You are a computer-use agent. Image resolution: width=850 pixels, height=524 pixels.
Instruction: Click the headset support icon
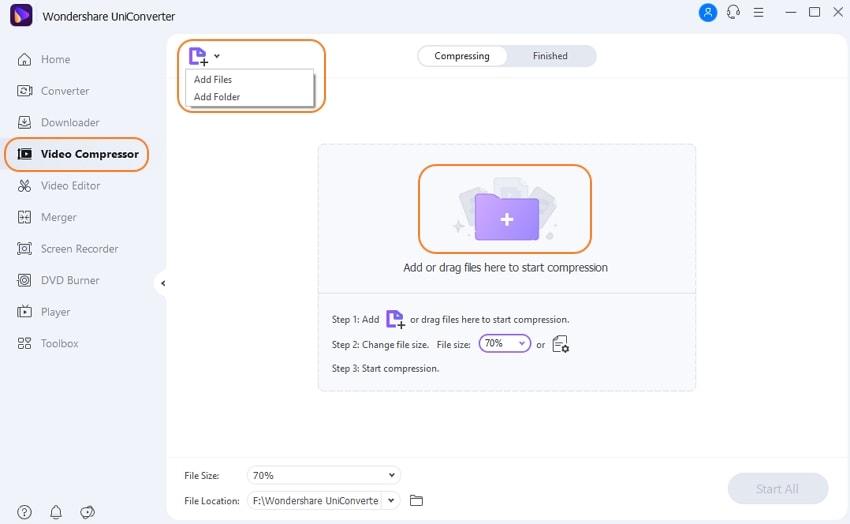(733, 12)
